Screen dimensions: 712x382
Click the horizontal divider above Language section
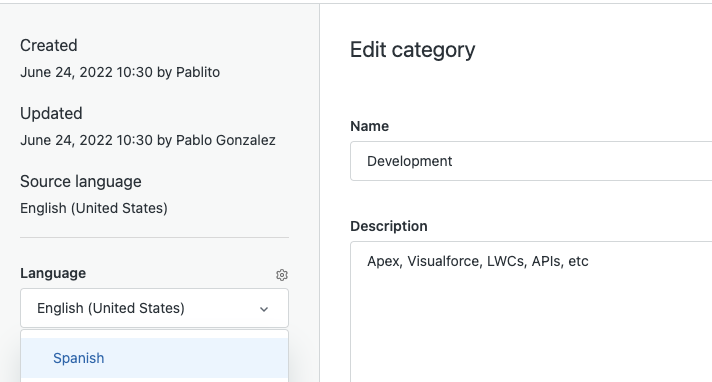(x=154, y=237)
